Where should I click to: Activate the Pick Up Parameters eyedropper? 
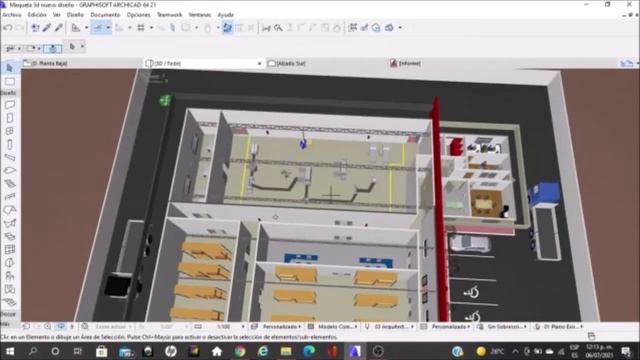point(47,28)
